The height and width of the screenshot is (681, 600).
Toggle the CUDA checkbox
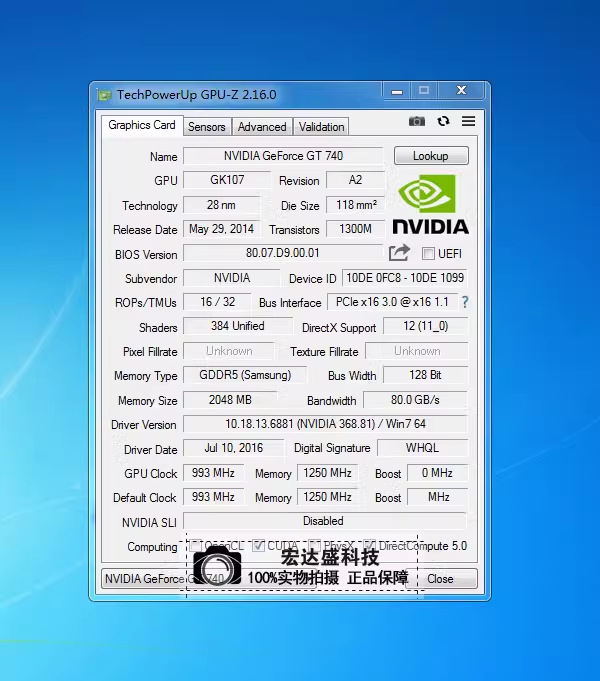click(258, 545)
